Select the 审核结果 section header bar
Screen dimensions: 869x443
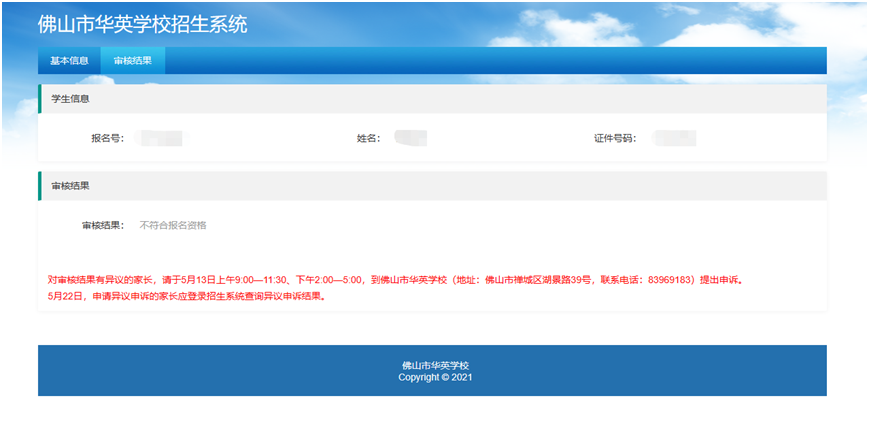tap(432, 186)
